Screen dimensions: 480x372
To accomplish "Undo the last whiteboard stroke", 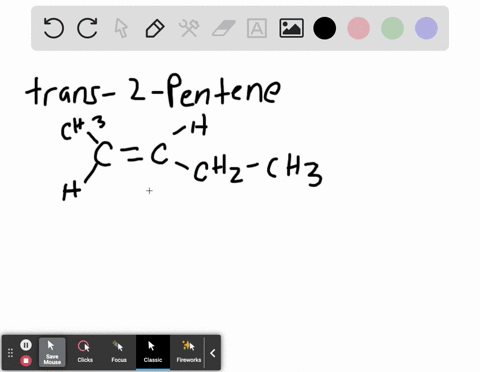I will pyautogui.click(x=54, y=28).
